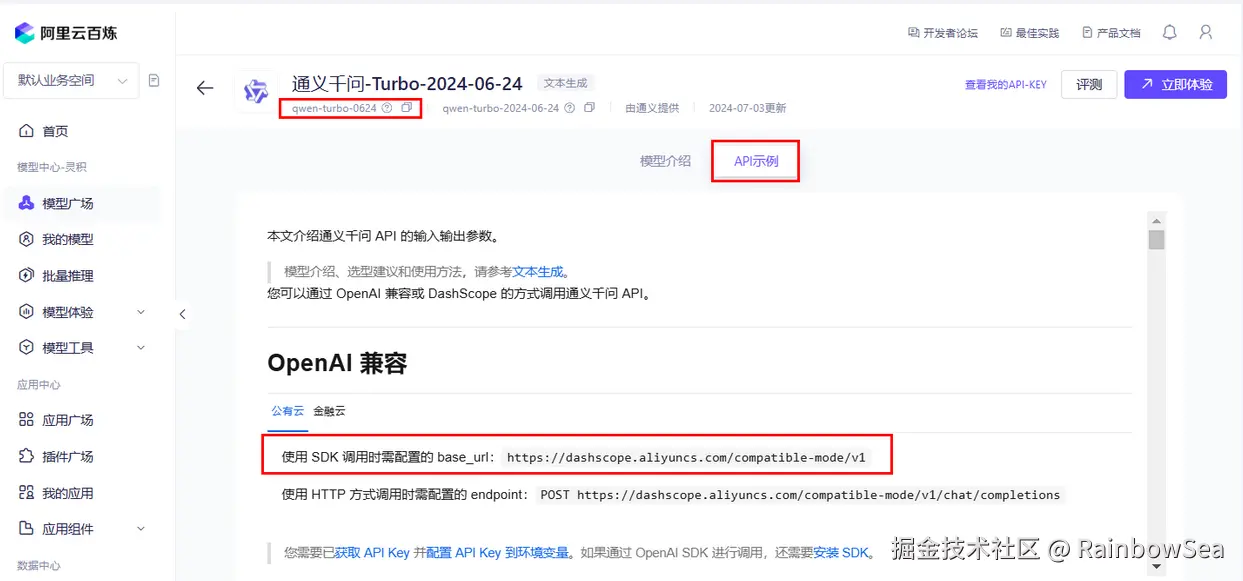Open 插件广场 in the sidebar
Viewport: 1243px width, 581px height.
pyautogui.click(x=68, y=457)
